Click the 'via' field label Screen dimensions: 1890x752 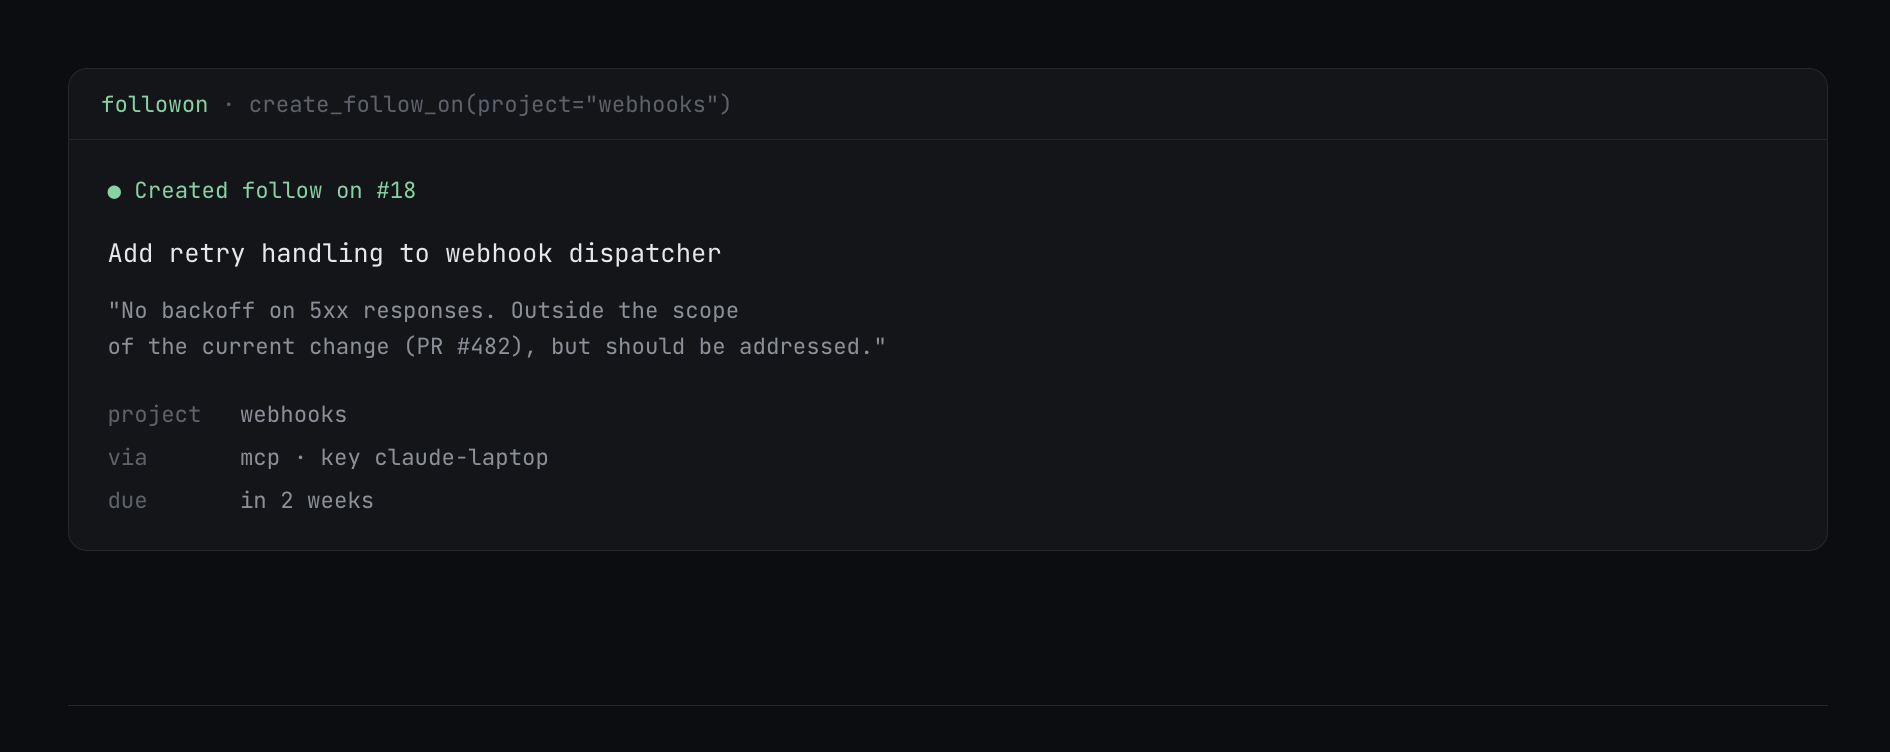click(127, 458)
